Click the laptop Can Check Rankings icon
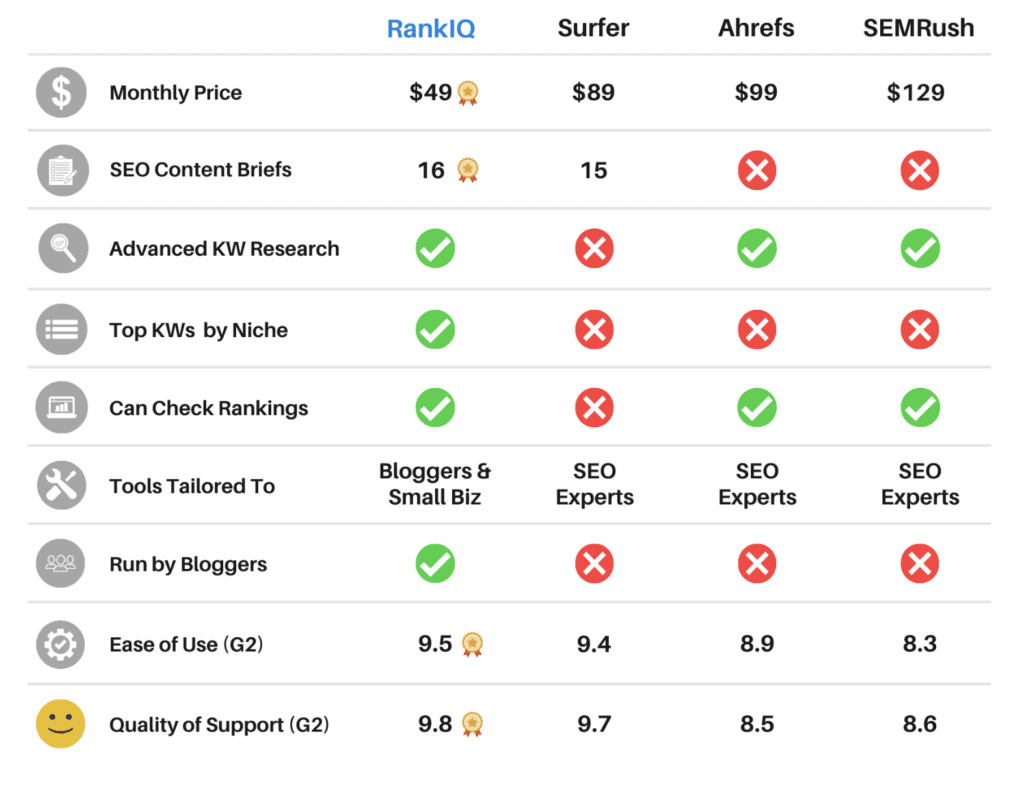The image size is (1024, 785). coord(62,408)
